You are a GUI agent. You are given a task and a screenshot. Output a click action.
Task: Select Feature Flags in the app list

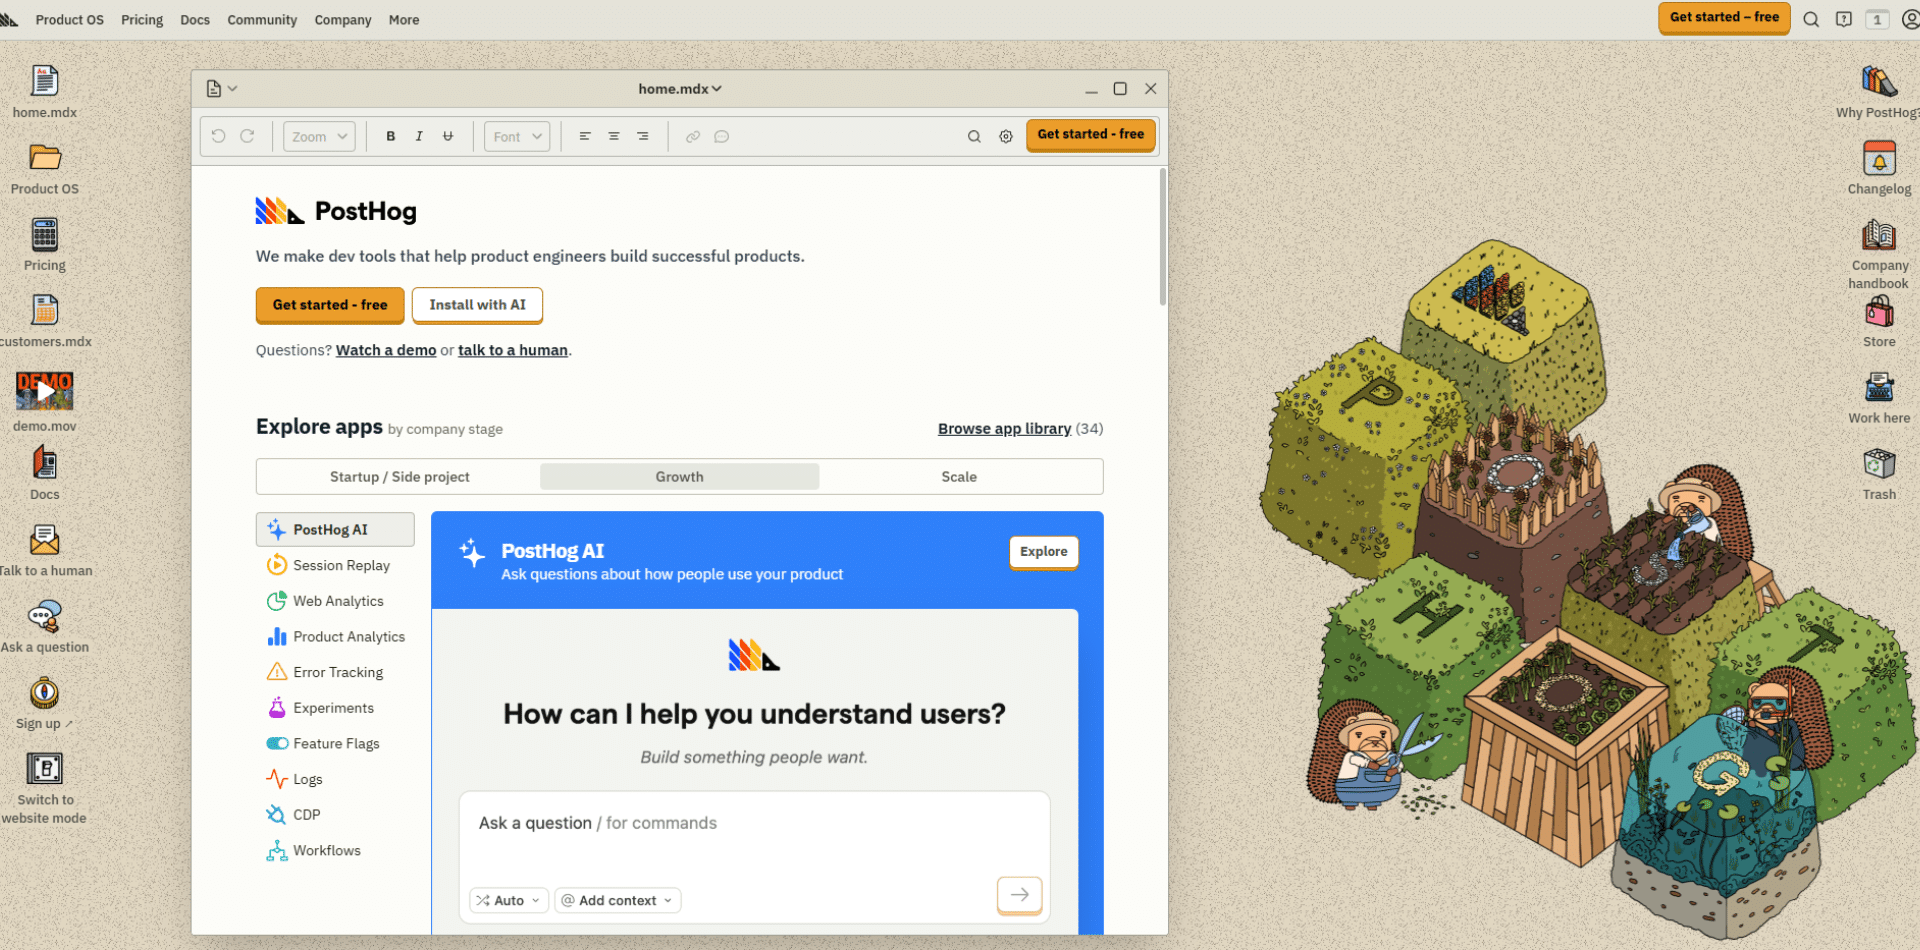(x=336, y=744)
